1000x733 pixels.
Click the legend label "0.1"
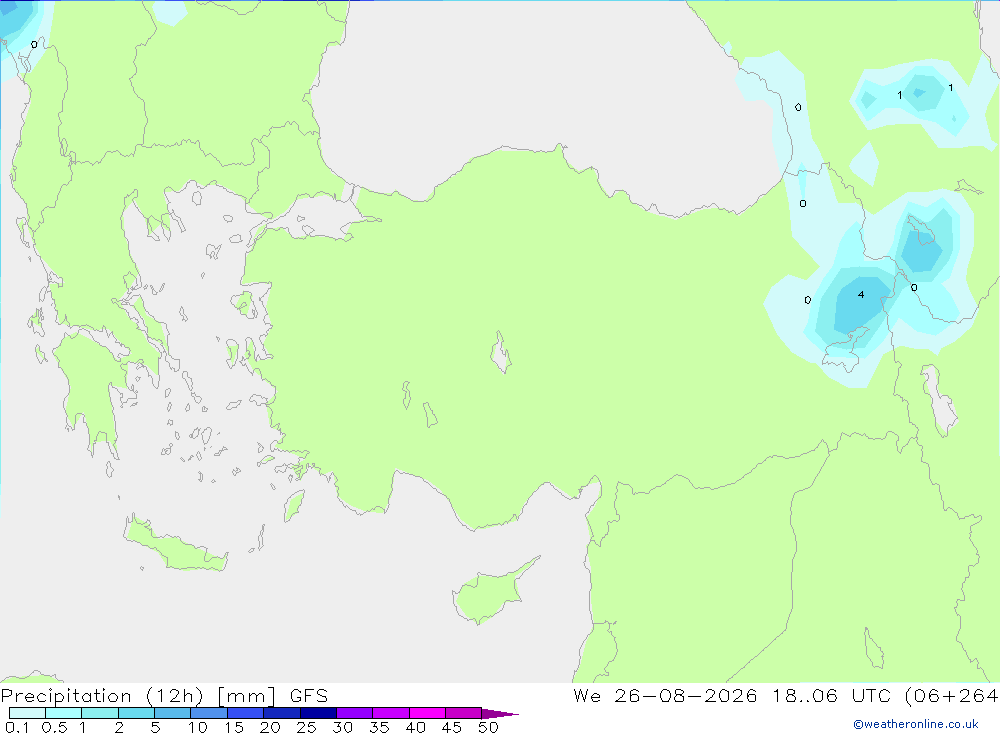pyautogui.click(x=17, y=727)
